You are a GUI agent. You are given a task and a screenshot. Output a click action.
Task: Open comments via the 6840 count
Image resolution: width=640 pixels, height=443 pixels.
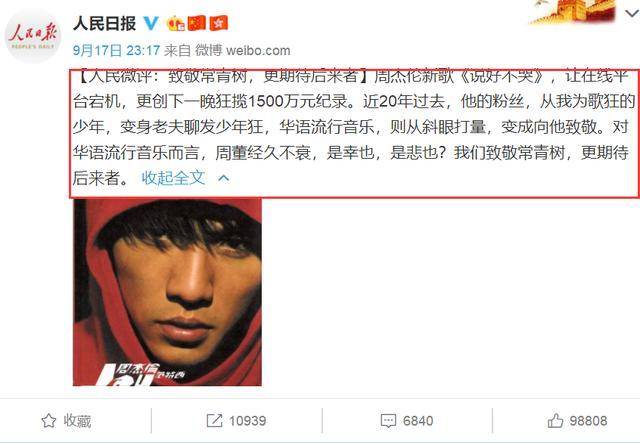coord(418,421)
